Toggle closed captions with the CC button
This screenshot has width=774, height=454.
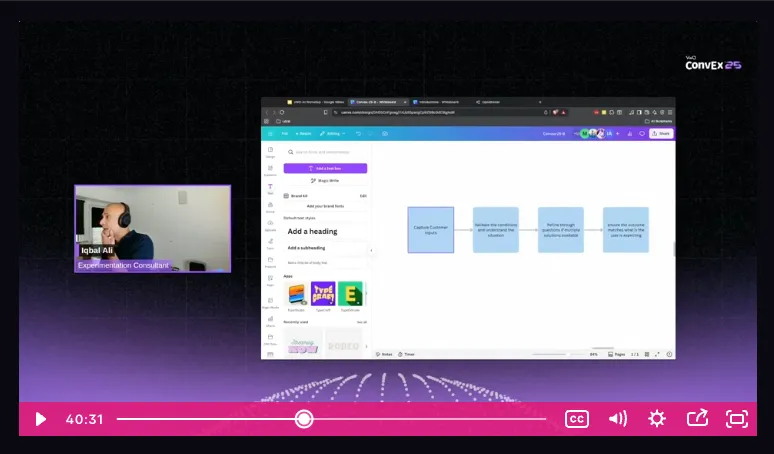[x=577, y=419]
